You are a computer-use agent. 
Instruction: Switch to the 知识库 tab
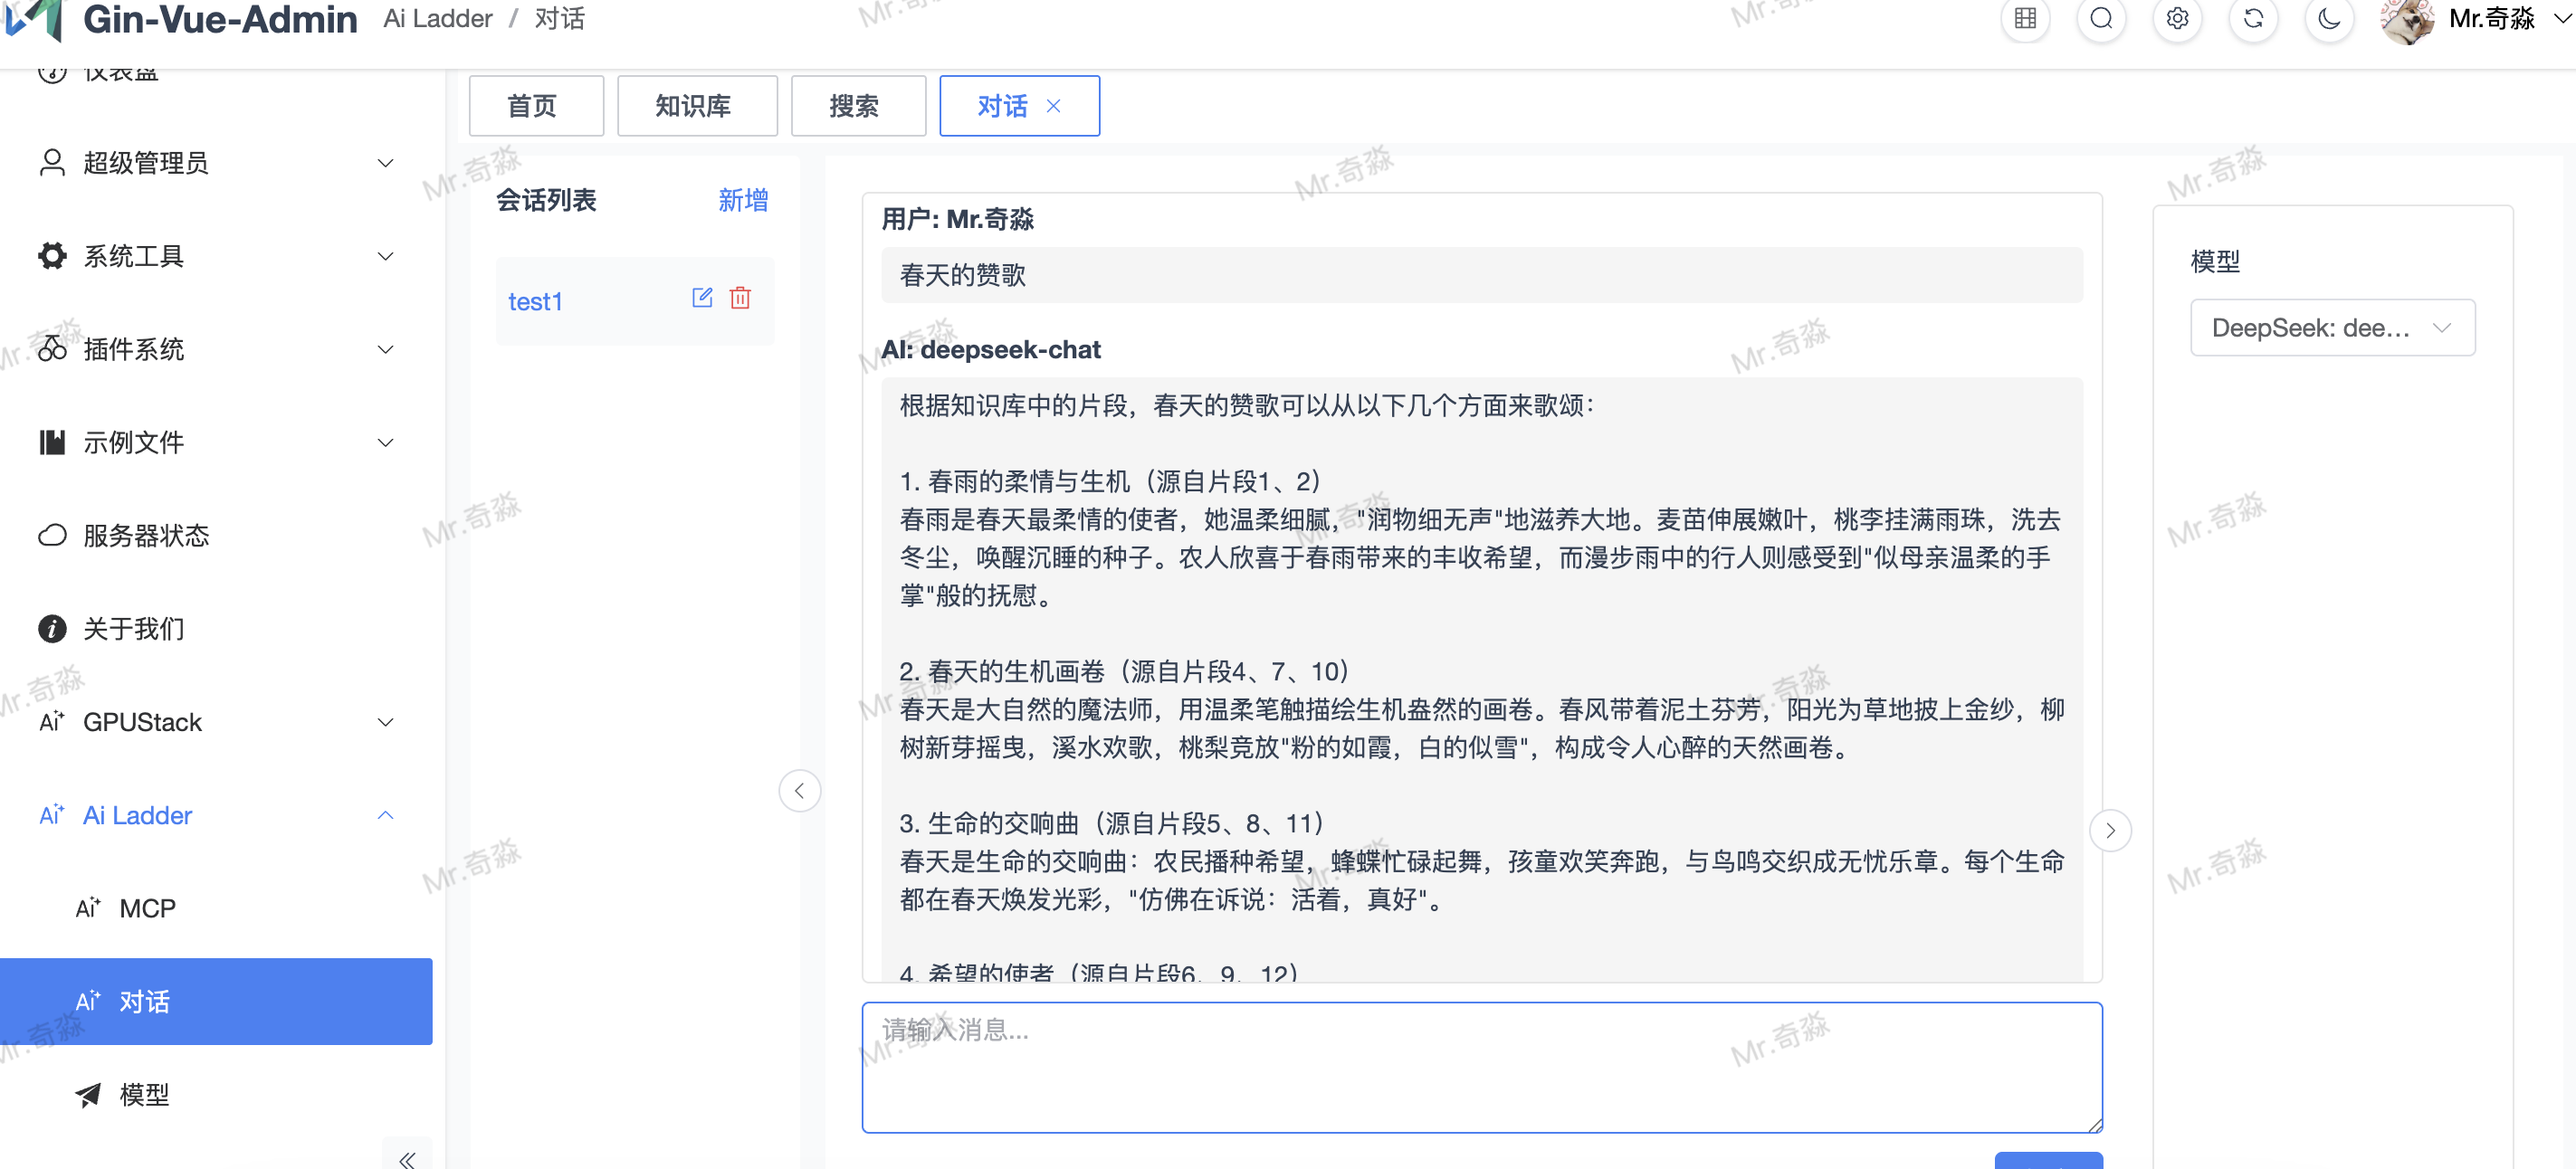click(696, 105)
